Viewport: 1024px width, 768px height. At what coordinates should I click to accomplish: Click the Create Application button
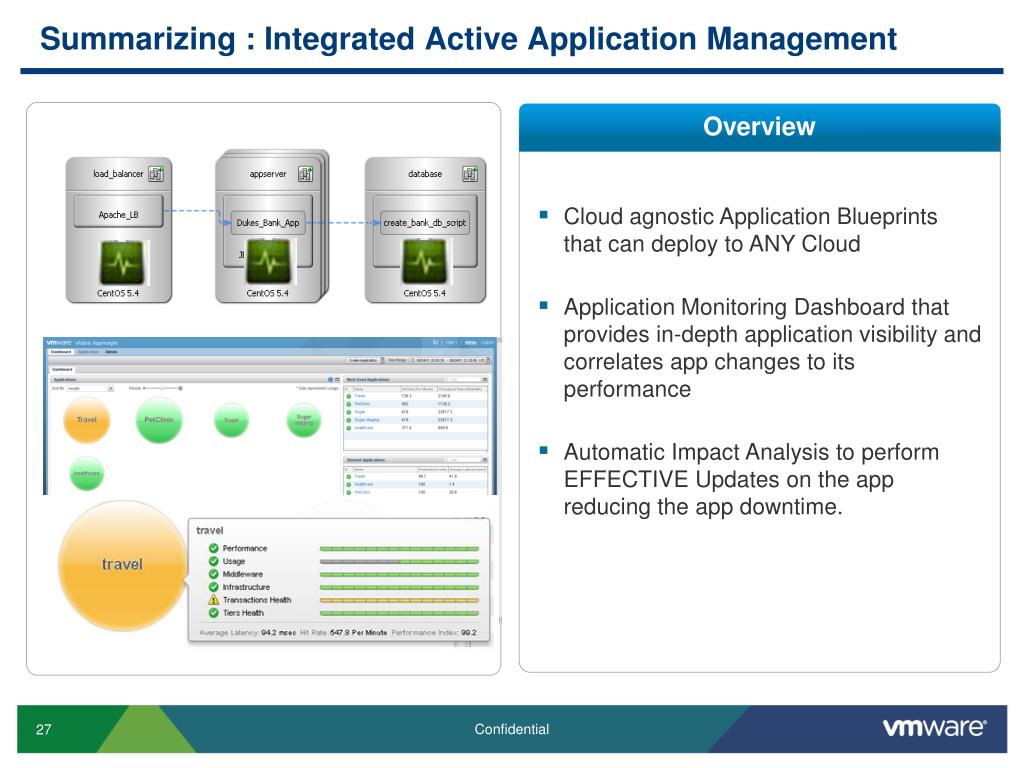362,360
